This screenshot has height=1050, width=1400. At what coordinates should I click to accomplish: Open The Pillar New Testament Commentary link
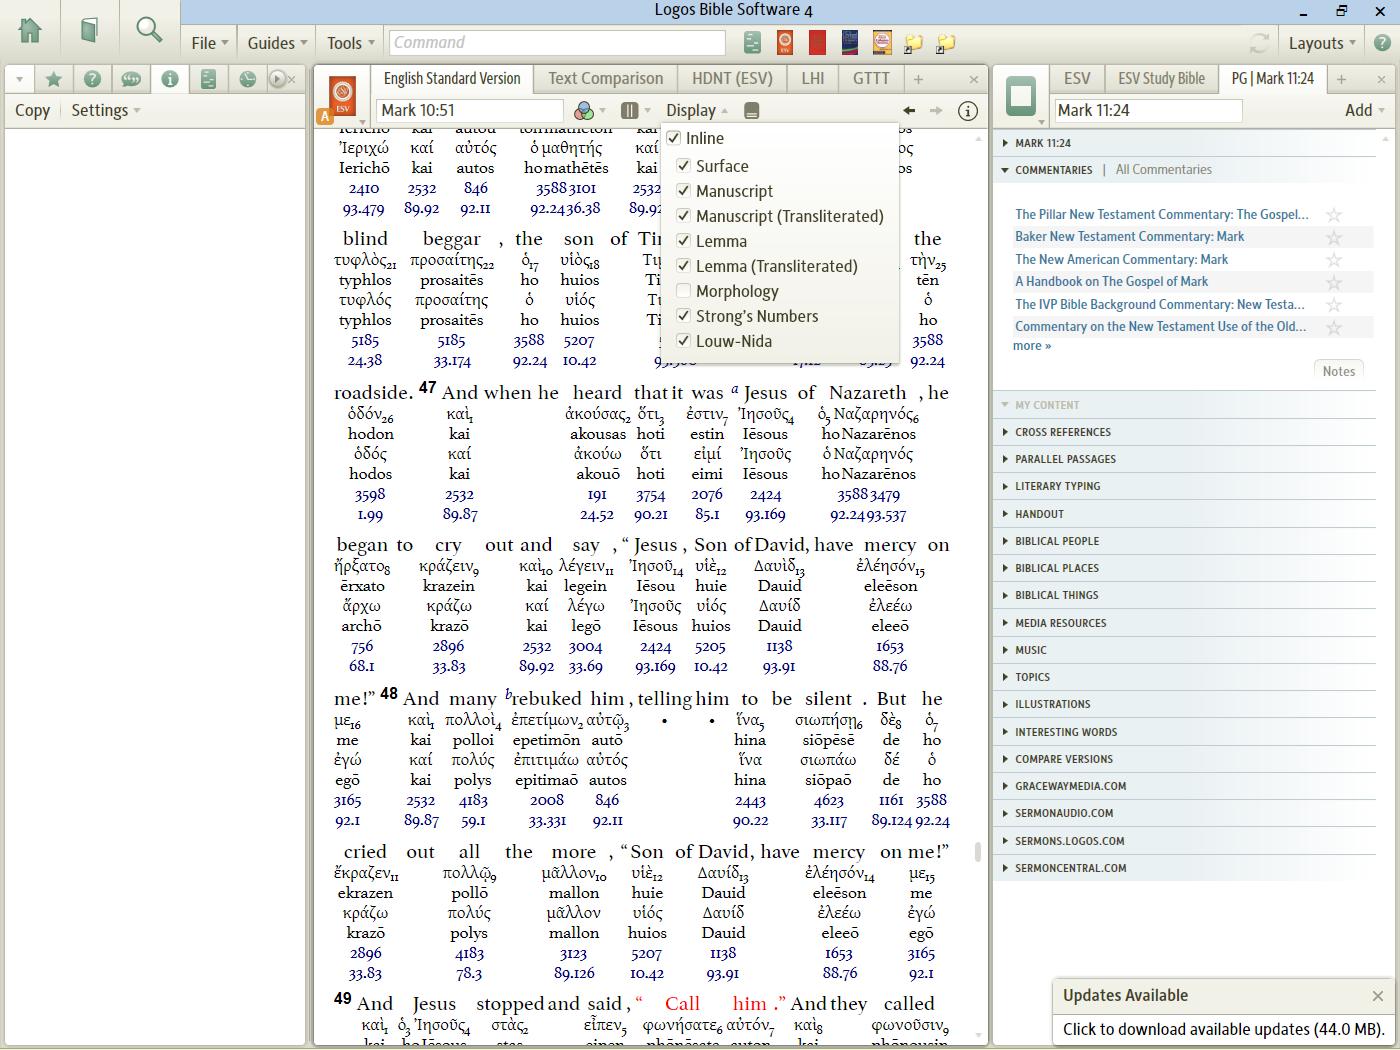click(1161, 214)
